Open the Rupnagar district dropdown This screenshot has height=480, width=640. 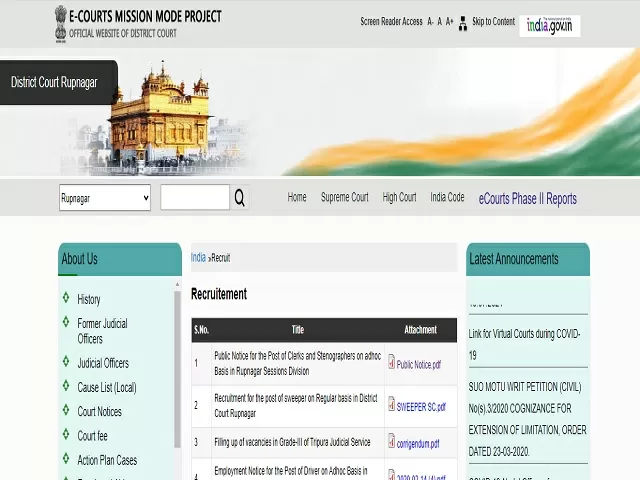pyautogui.click(x=104, y=198)
